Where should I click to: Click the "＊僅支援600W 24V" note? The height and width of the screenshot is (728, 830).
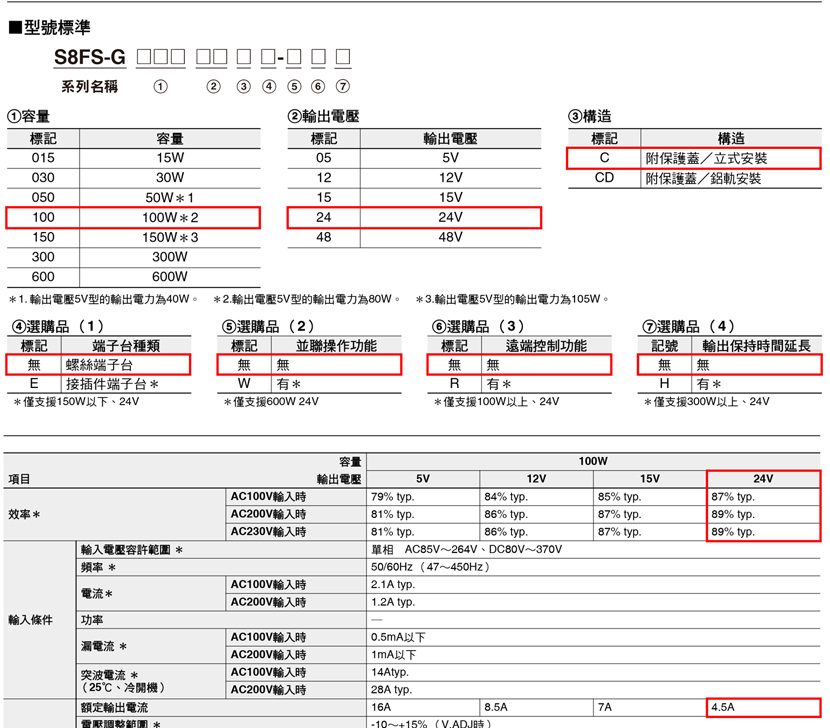270,402
